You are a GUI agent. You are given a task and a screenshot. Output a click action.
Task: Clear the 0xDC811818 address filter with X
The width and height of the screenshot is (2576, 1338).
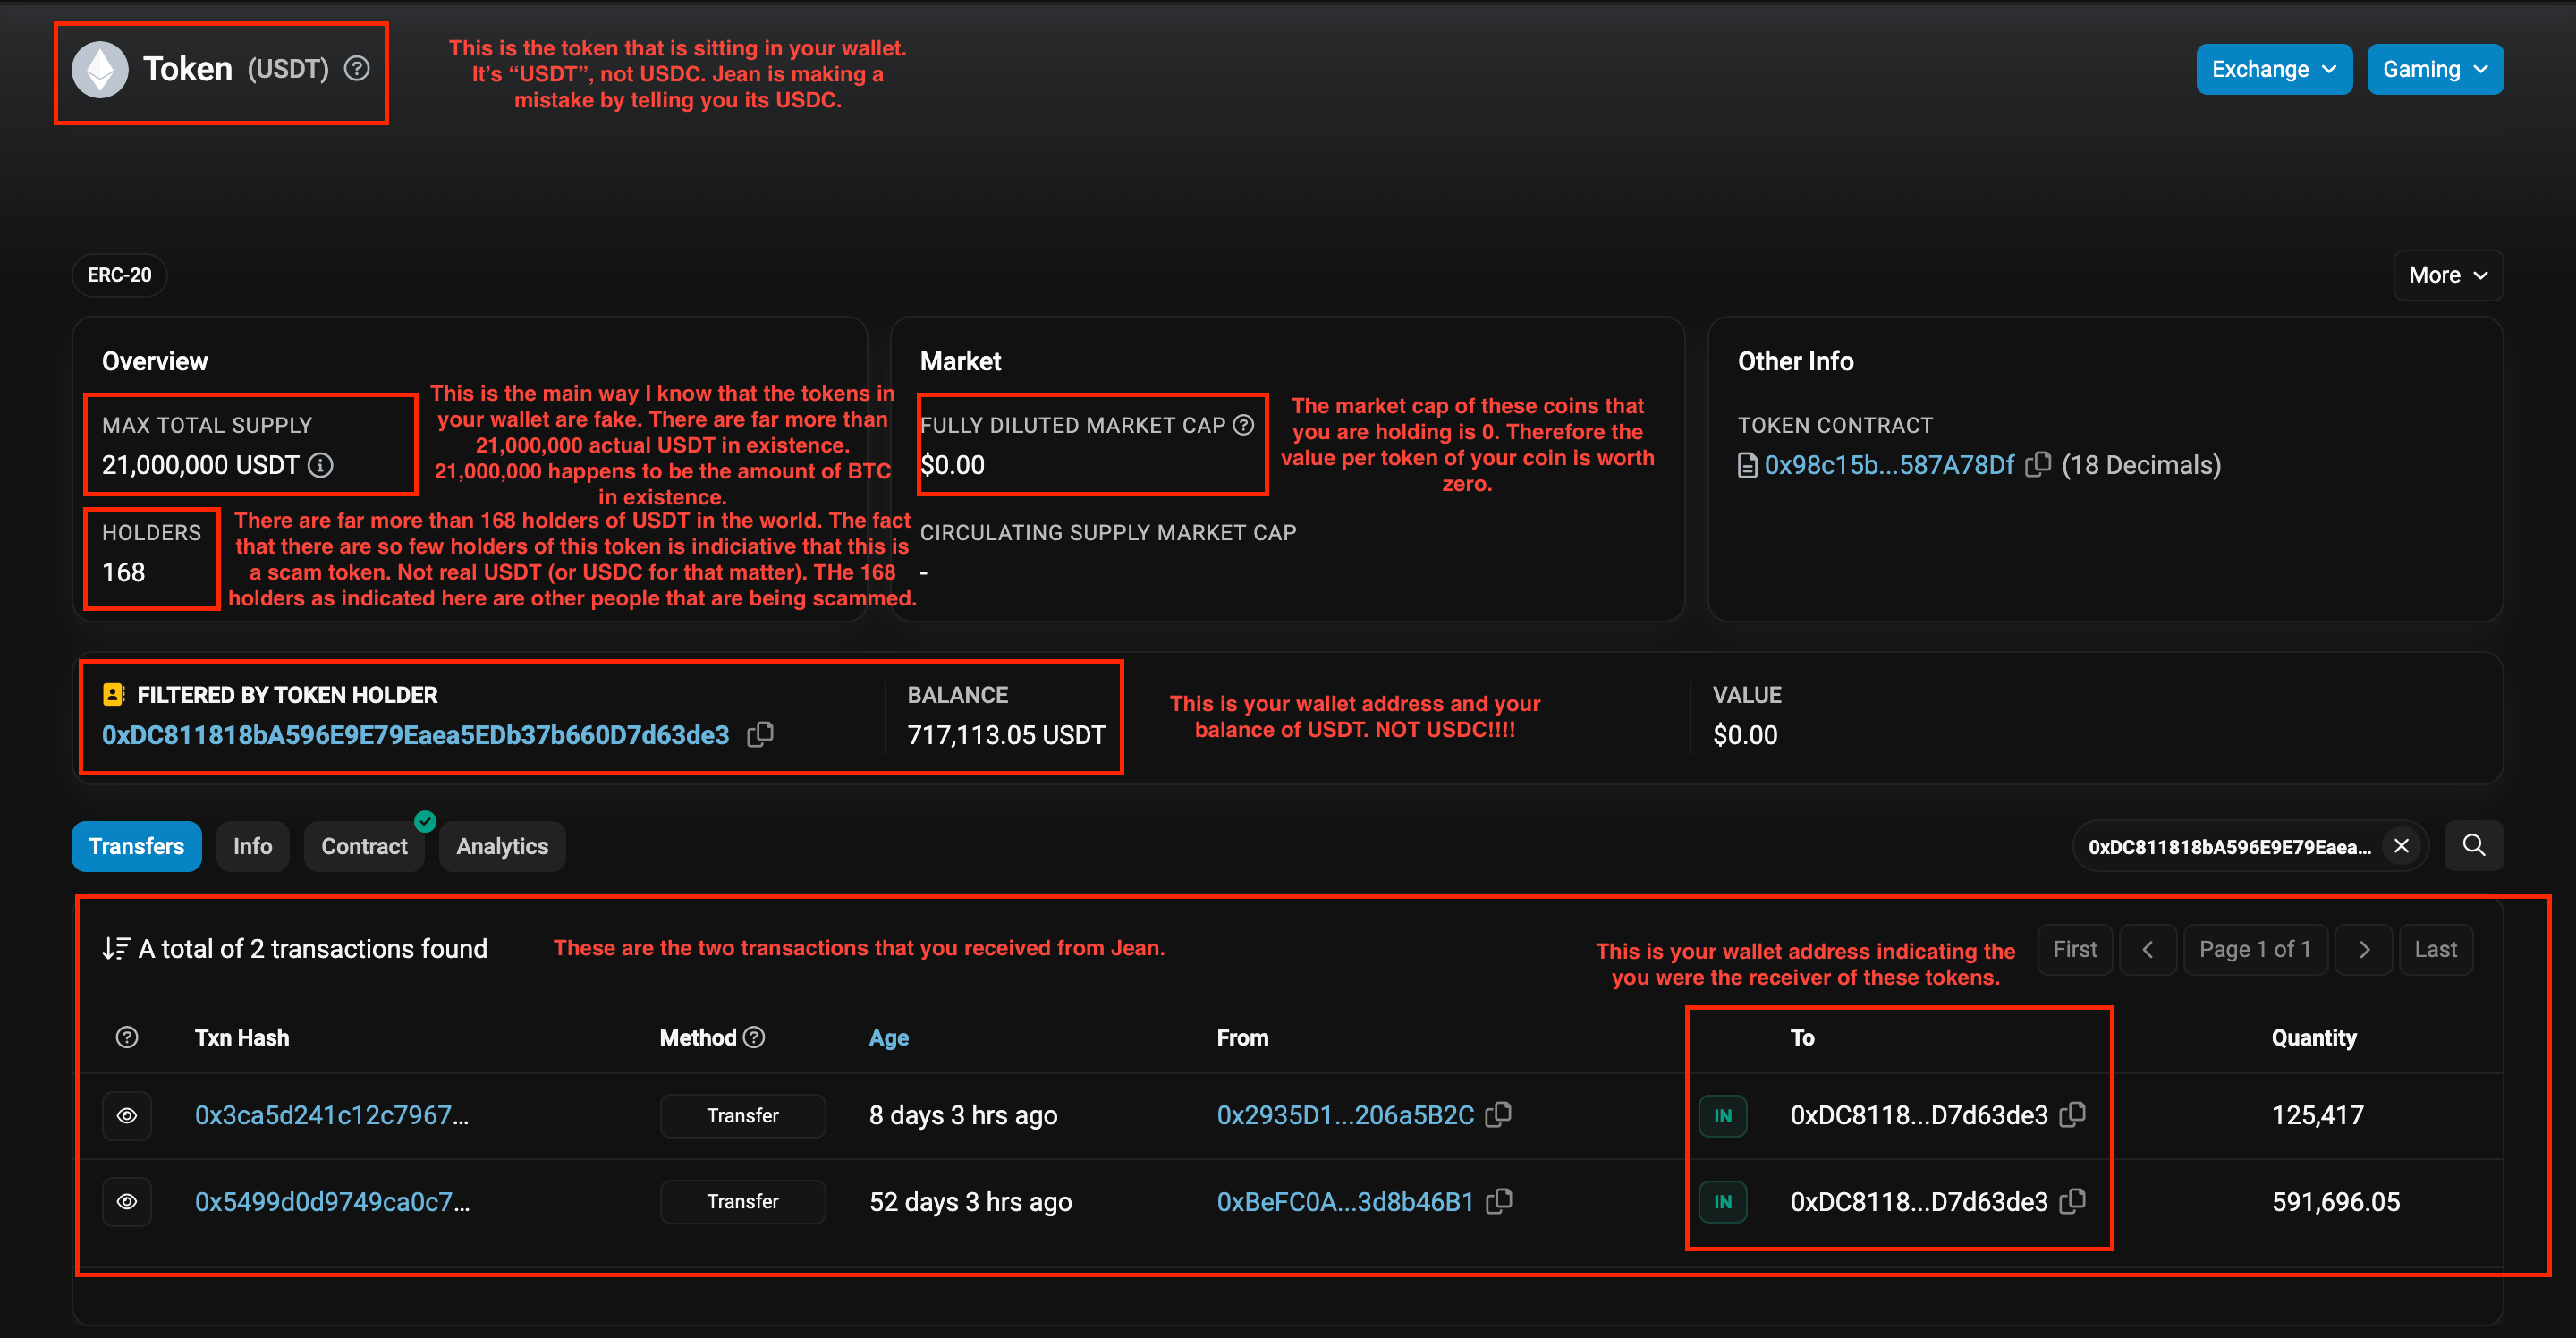point(2401,846)
